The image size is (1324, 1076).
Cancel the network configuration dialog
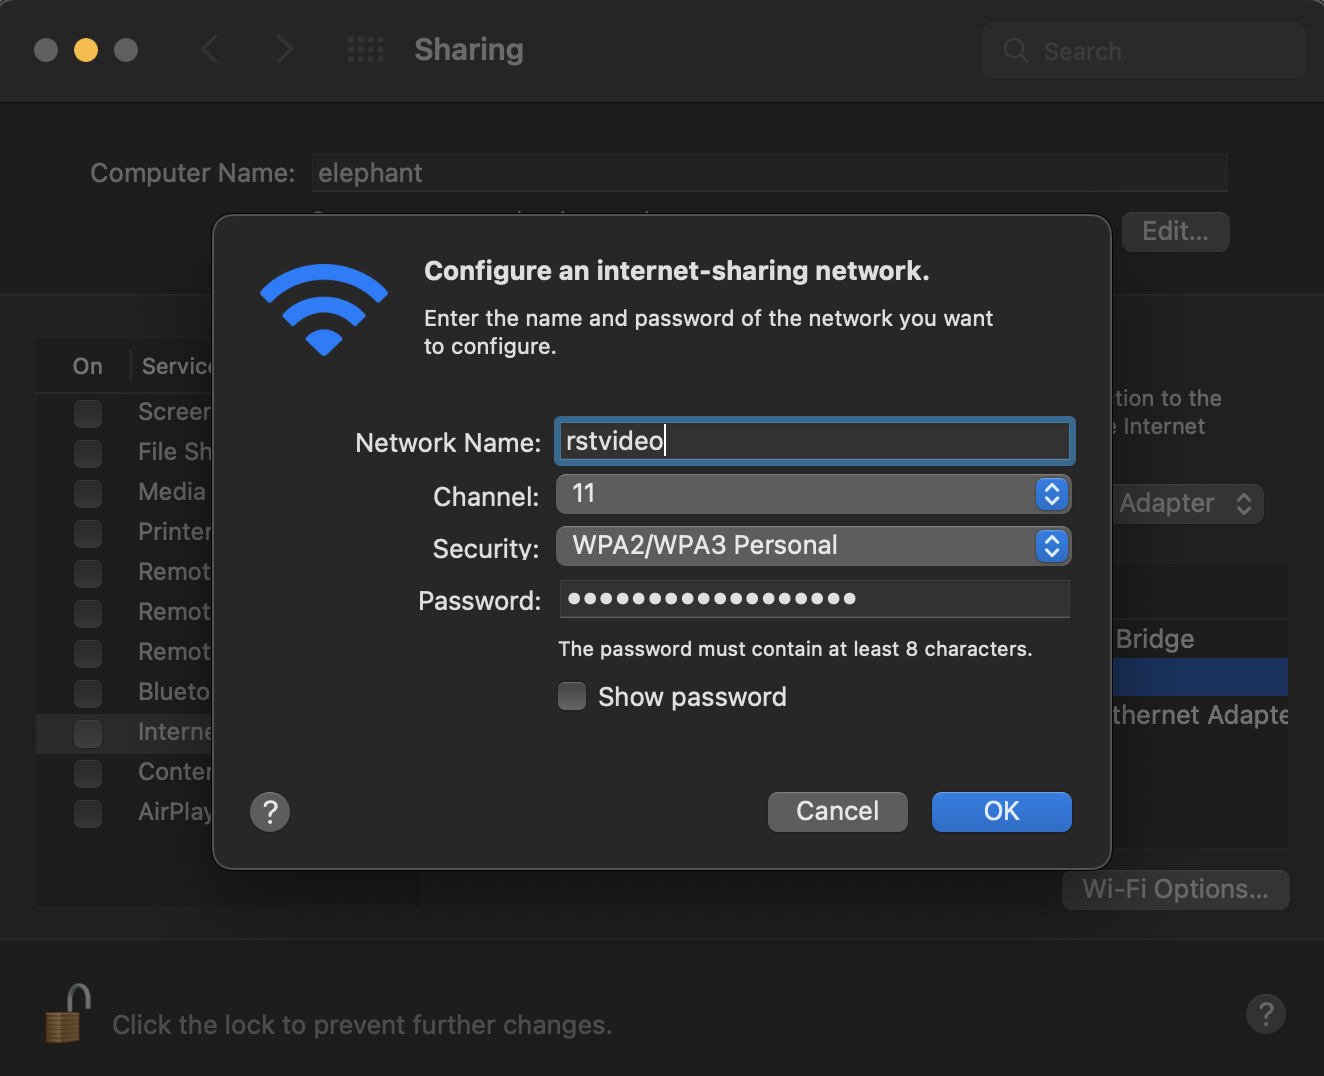click(837, 811)
